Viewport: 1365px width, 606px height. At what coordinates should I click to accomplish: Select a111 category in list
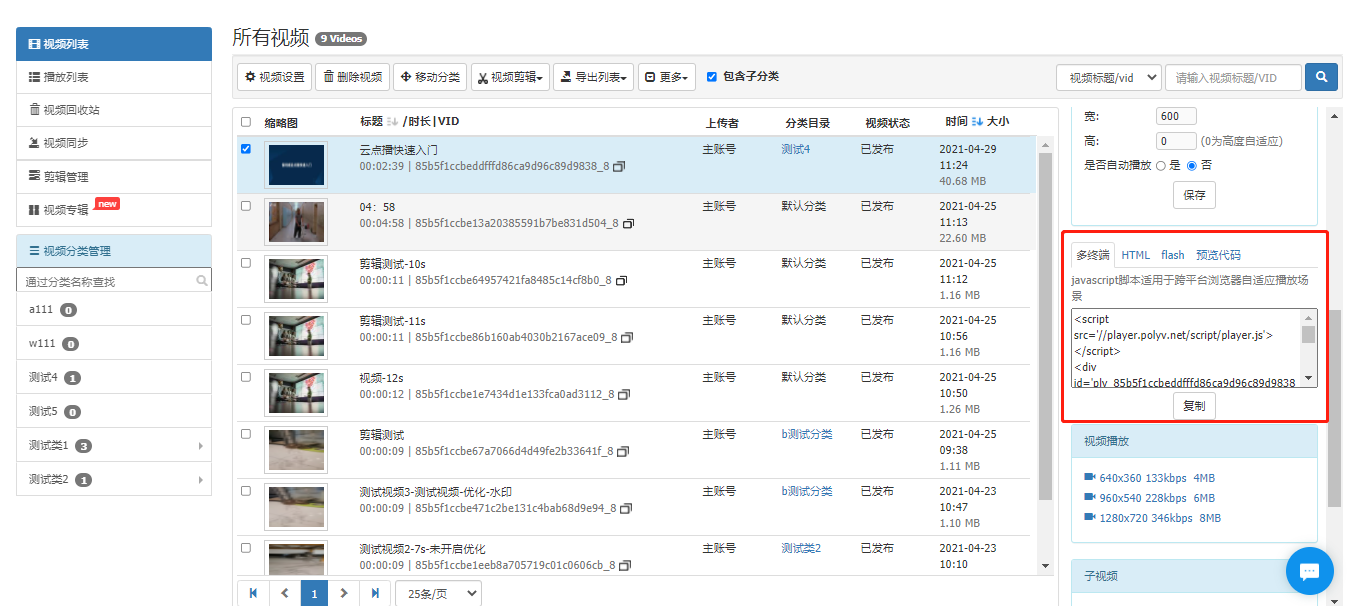[114, 310]
